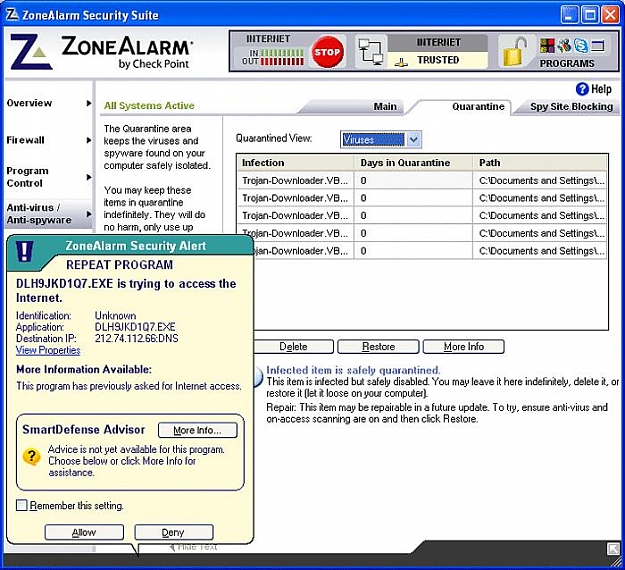Image resolution: width=625 pixels, height=570 pixels.
Task: Select the second Trojan-Downloader.VB row
Action: [422, 198]
